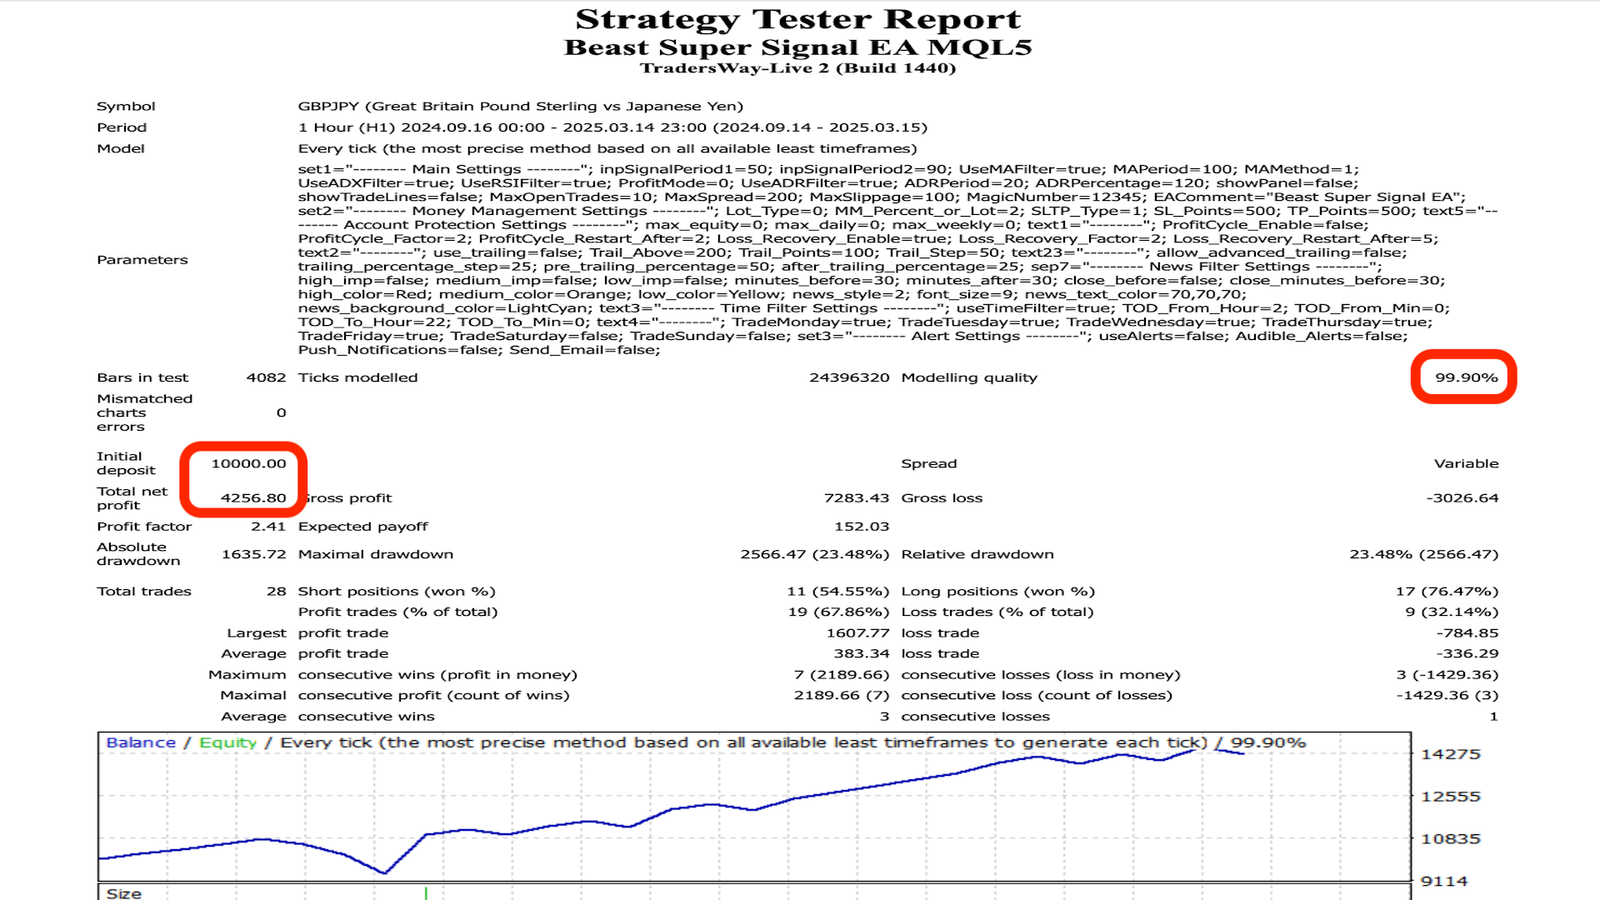Select Long positions value 17 (76.47%)

[1447, 591]
